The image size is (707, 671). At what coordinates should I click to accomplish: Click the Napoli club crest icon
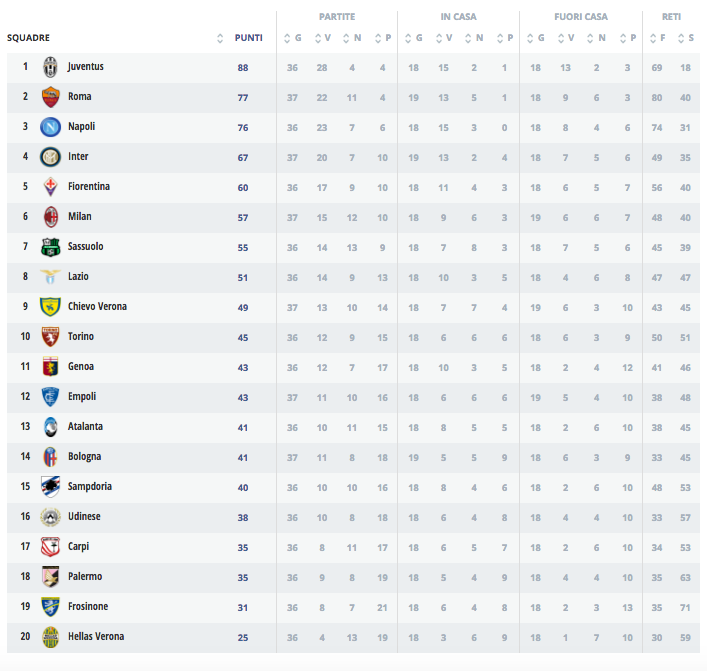click(x=50, y=127)
